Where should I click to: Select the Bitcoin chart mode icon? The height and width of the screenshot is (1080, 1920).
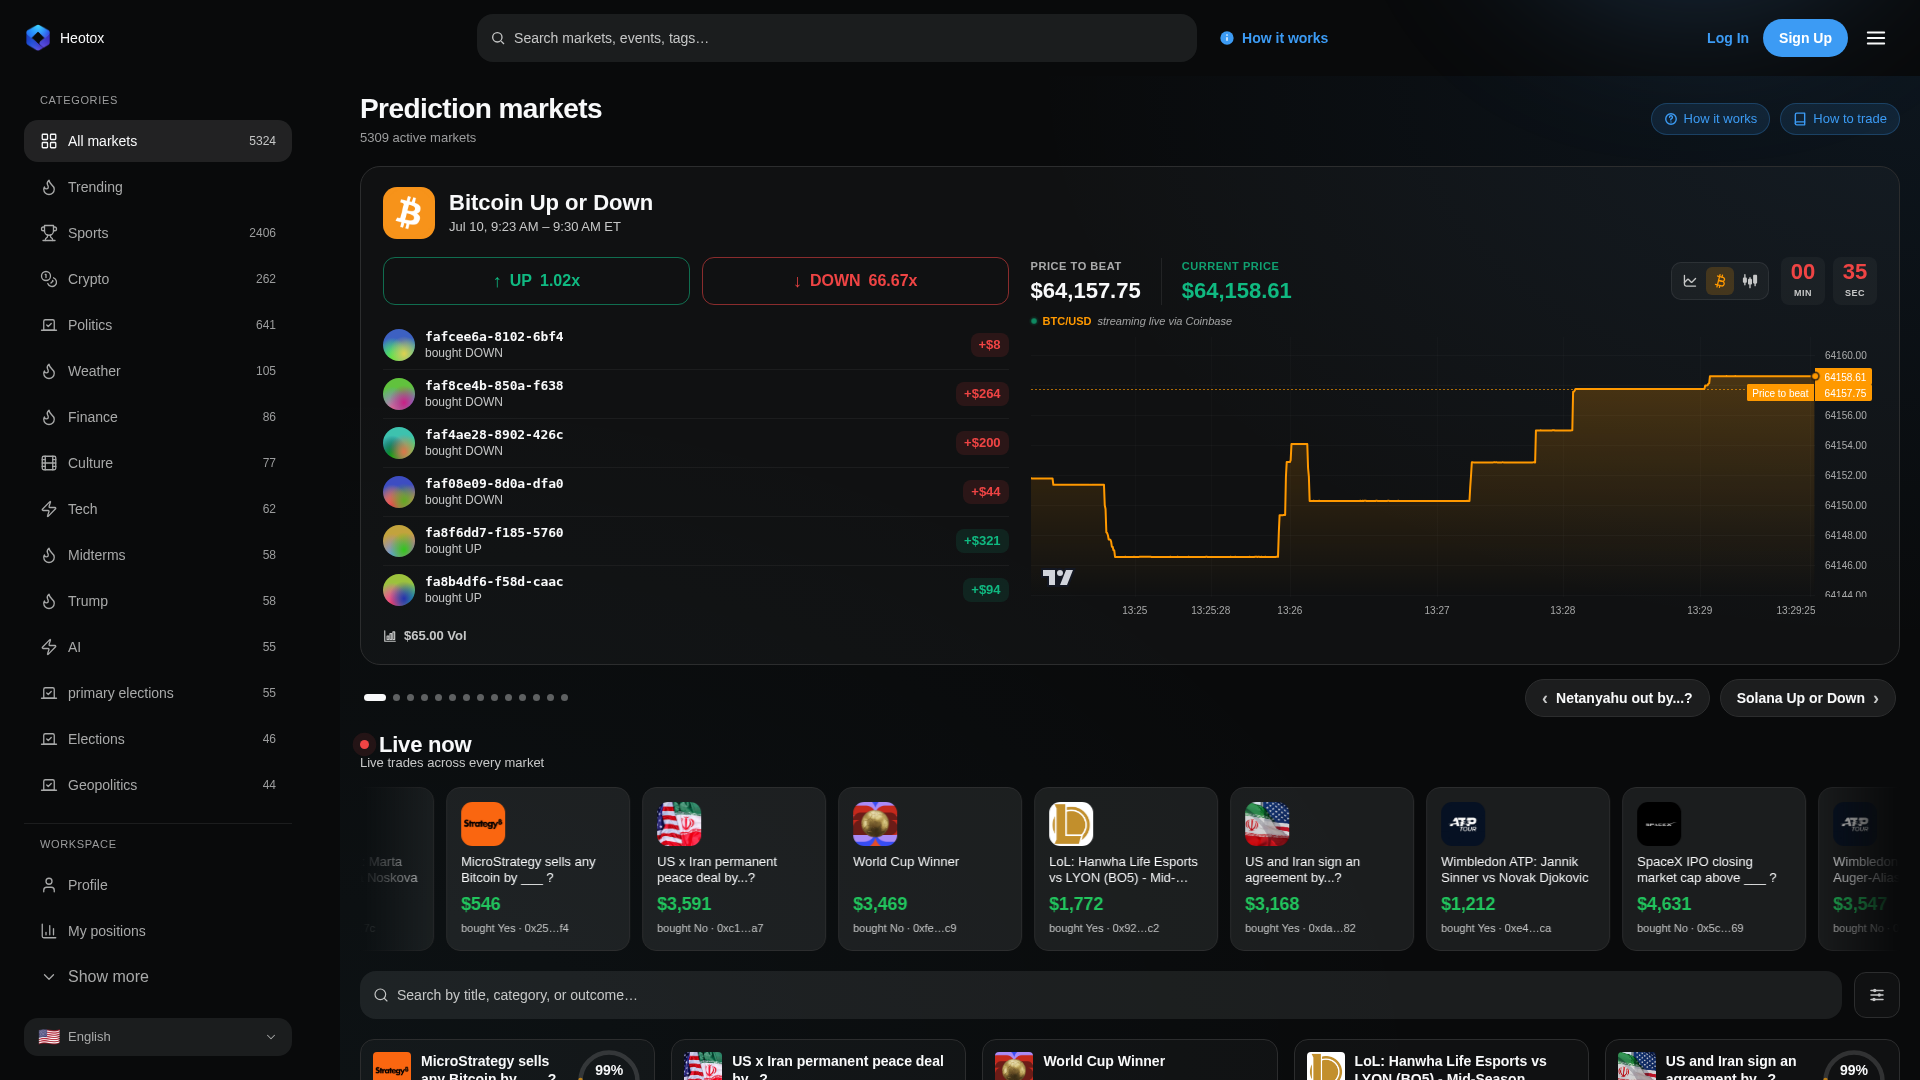click(1720, 281)
